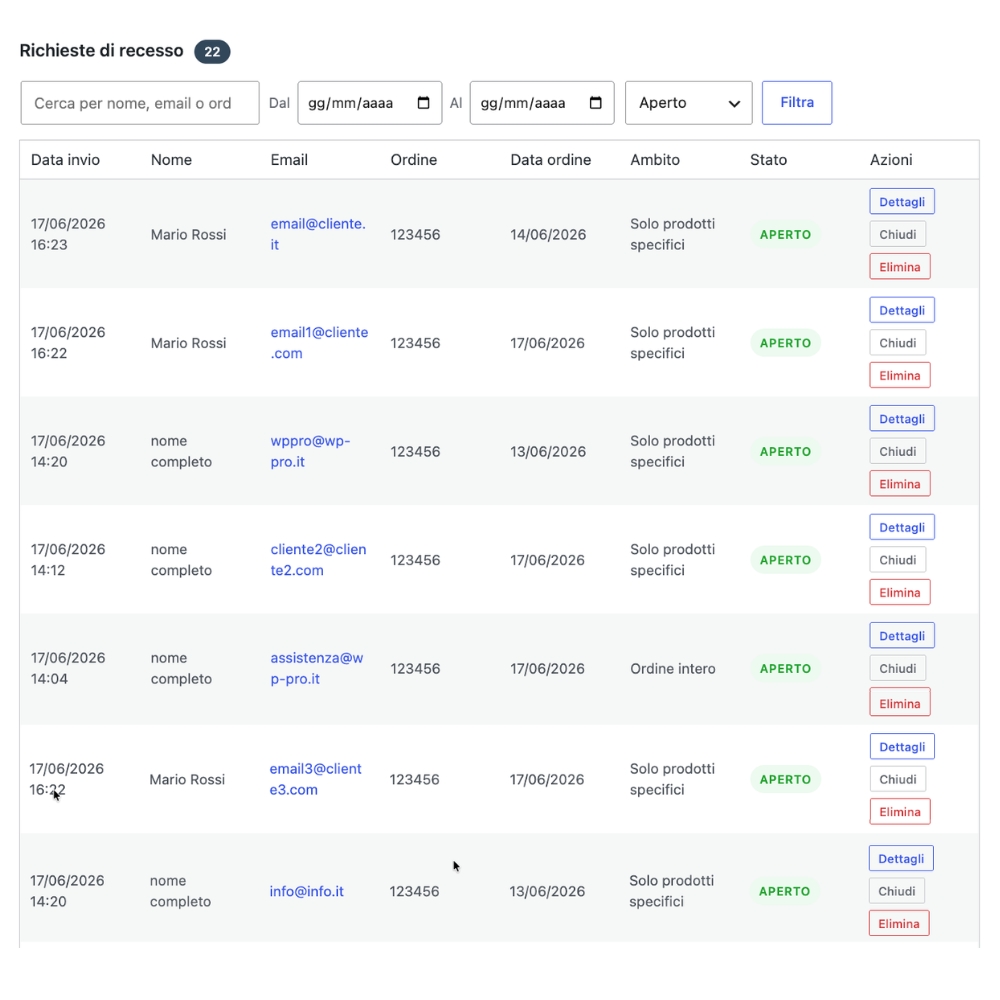Open the info@info.it email link

click(x=306, y=891)
